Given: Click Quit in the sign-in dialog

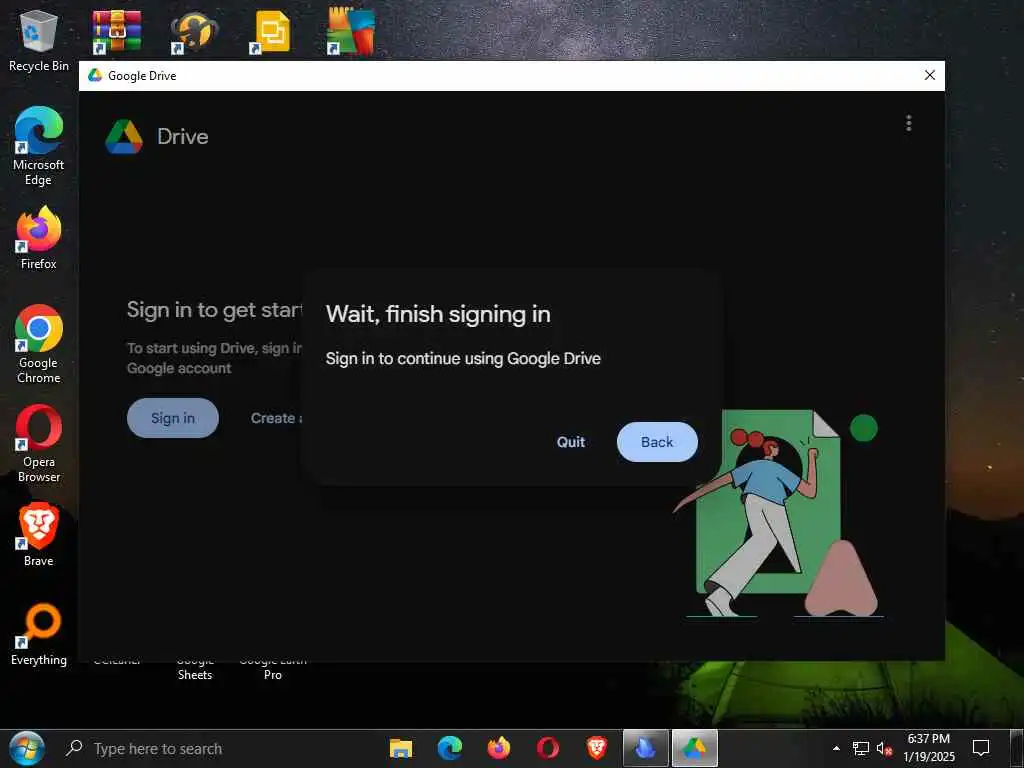Looking at the screenshot, I should tap(571, 442).
